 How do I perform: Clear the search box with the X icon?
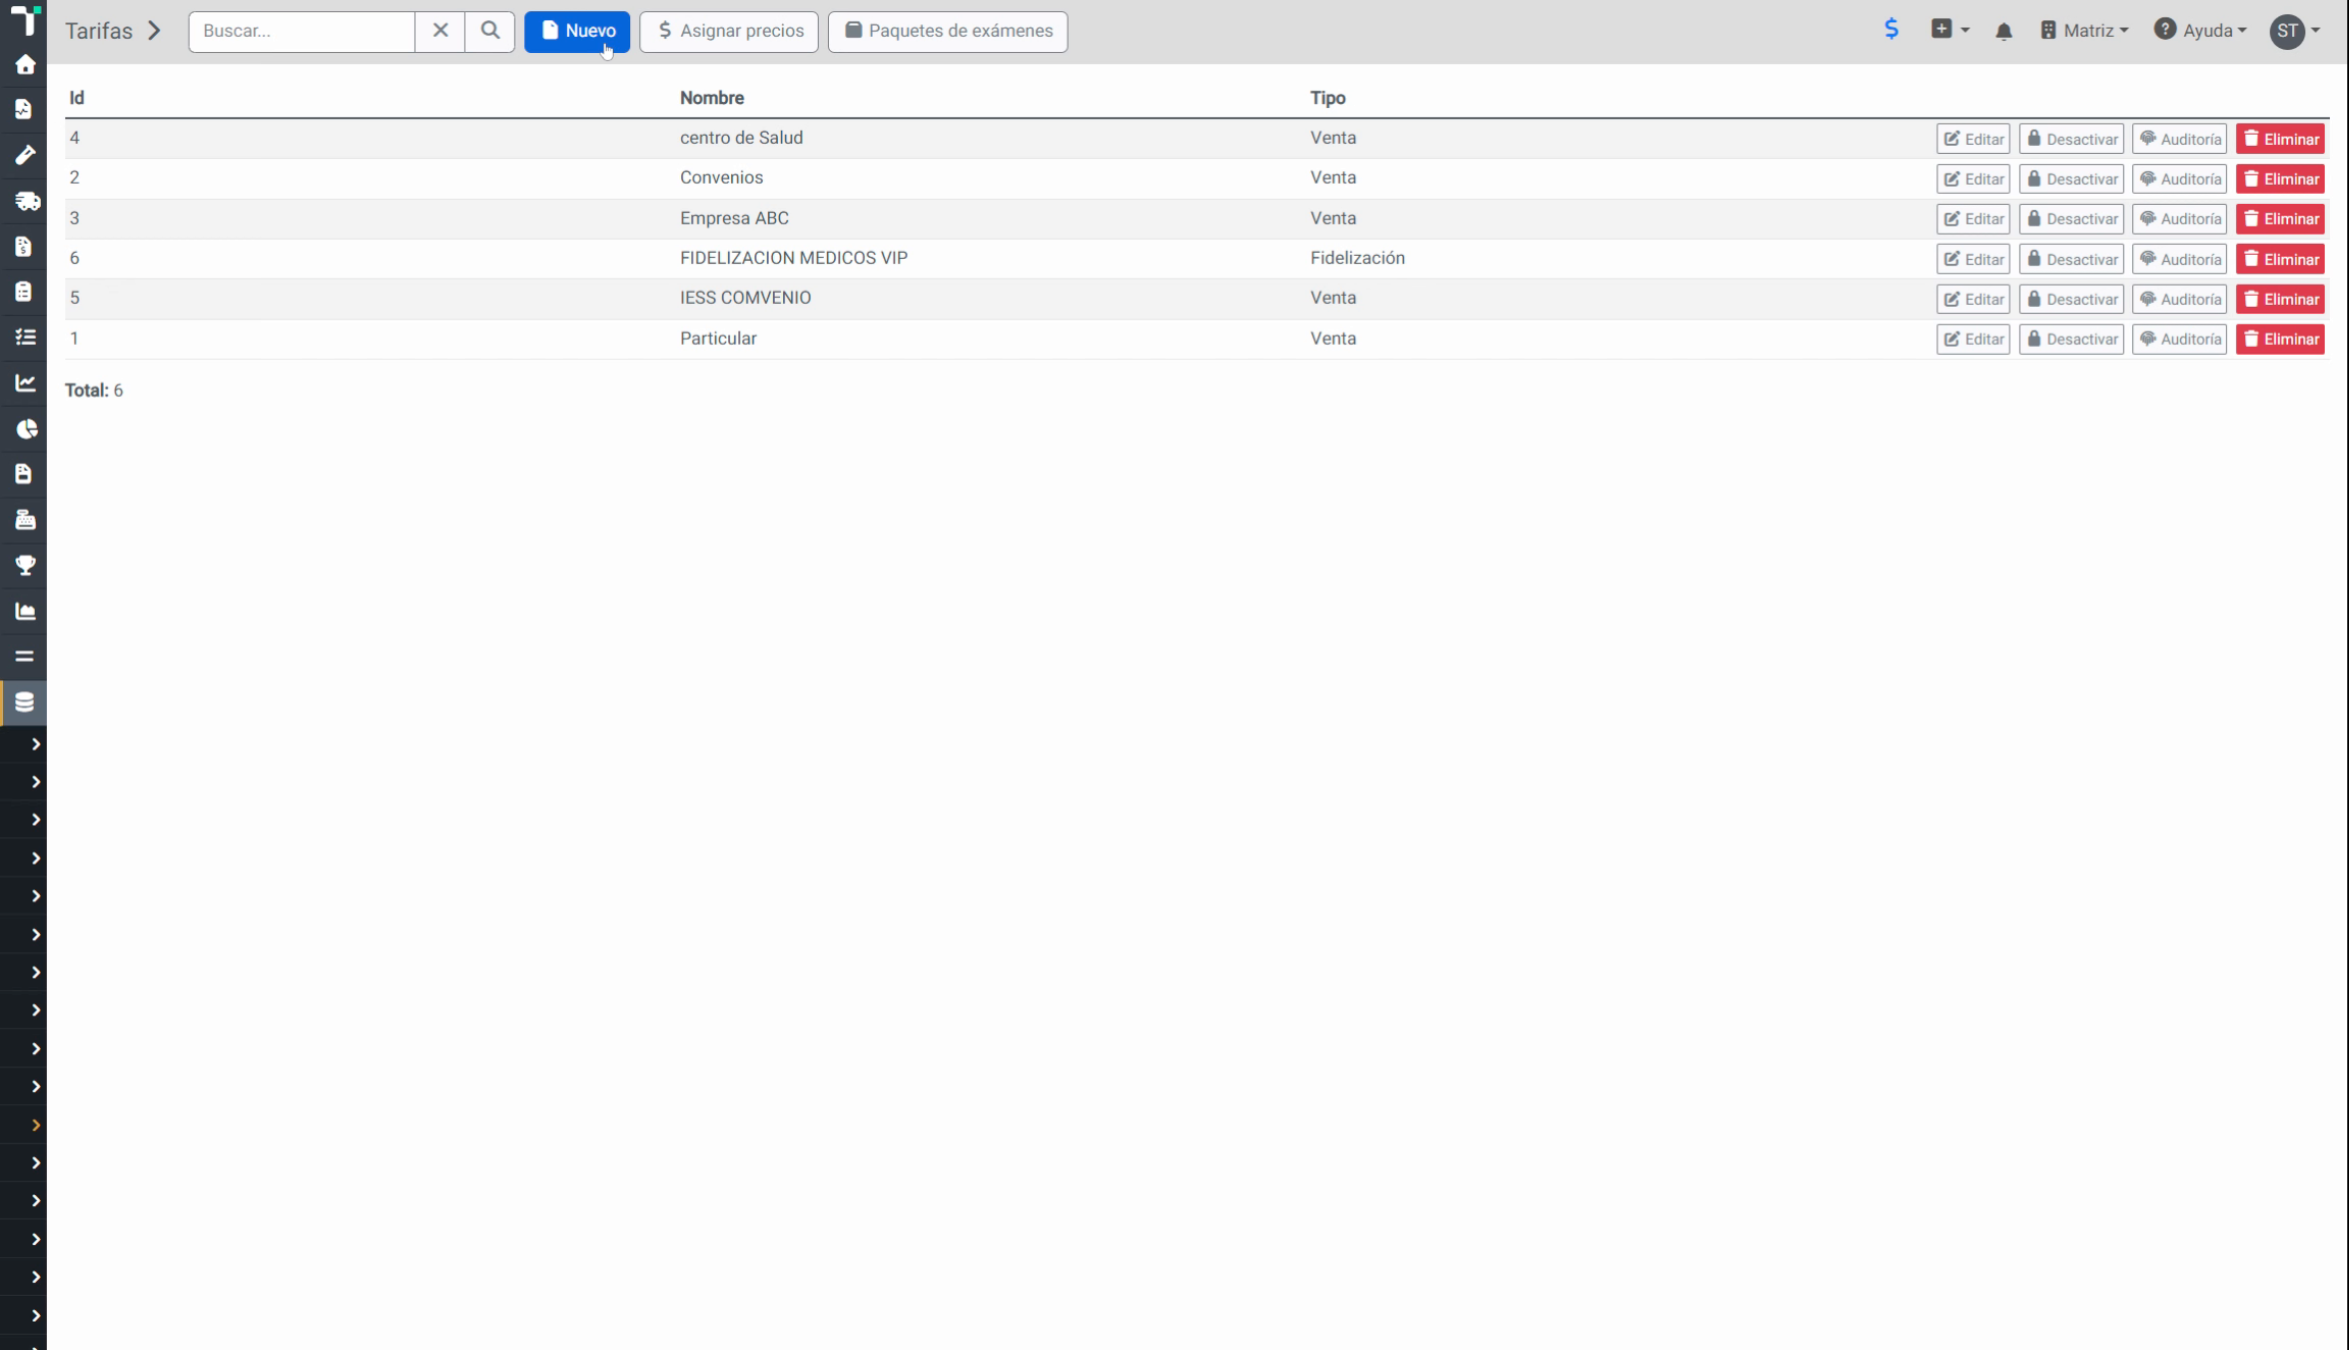coord(440,31)
